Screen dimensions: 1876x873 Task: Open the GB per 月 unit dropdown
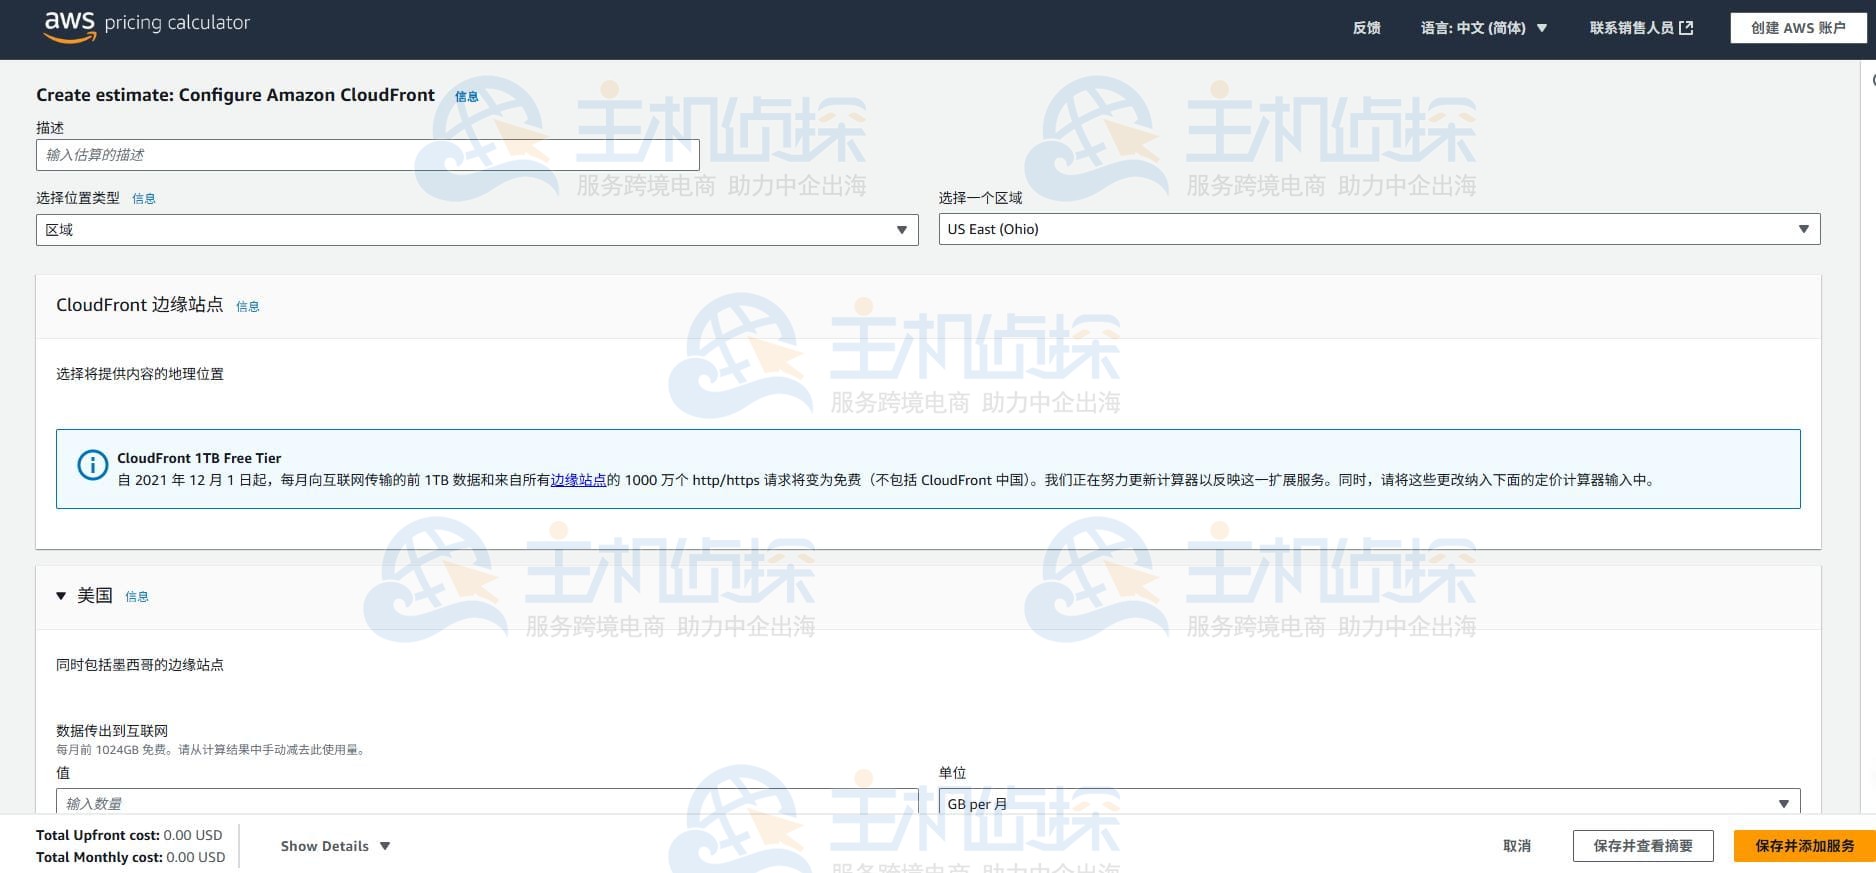point(1369,802)
